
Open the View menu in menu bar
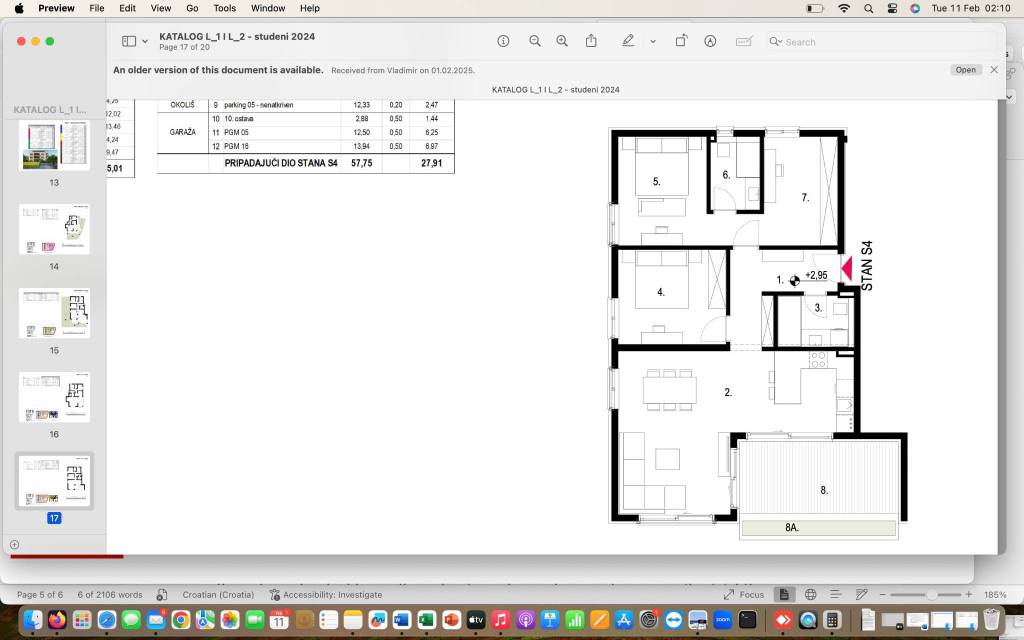[x=160, y=8]
